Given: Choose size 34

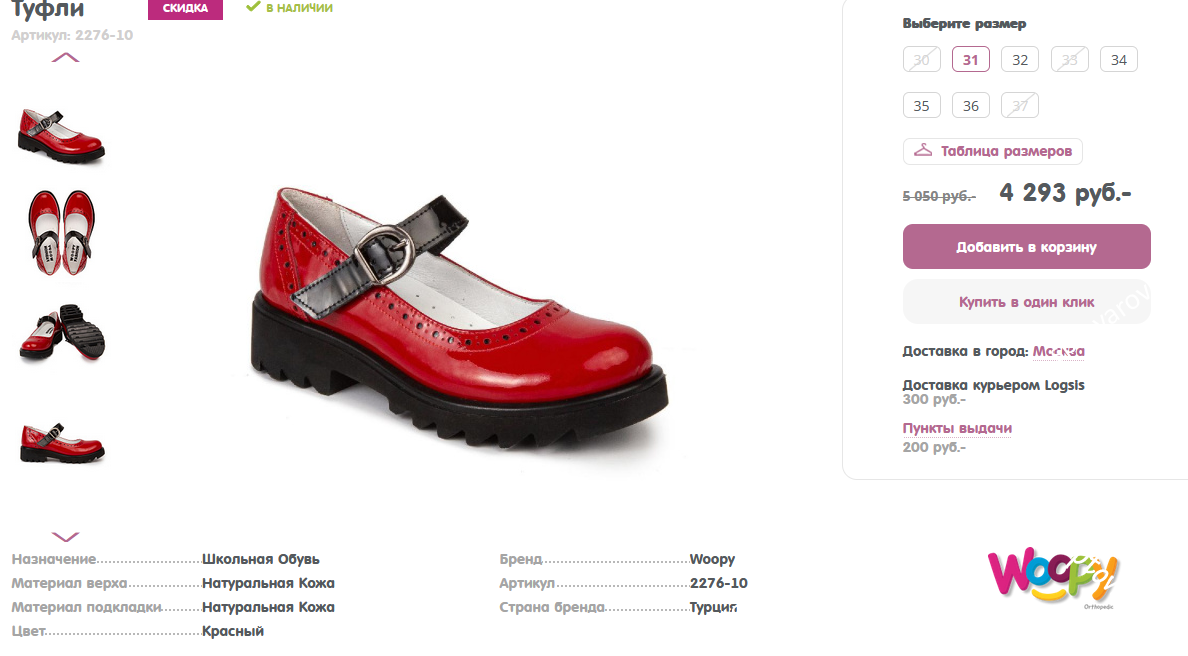Looking at the screenshot, I should [1118, 60].
